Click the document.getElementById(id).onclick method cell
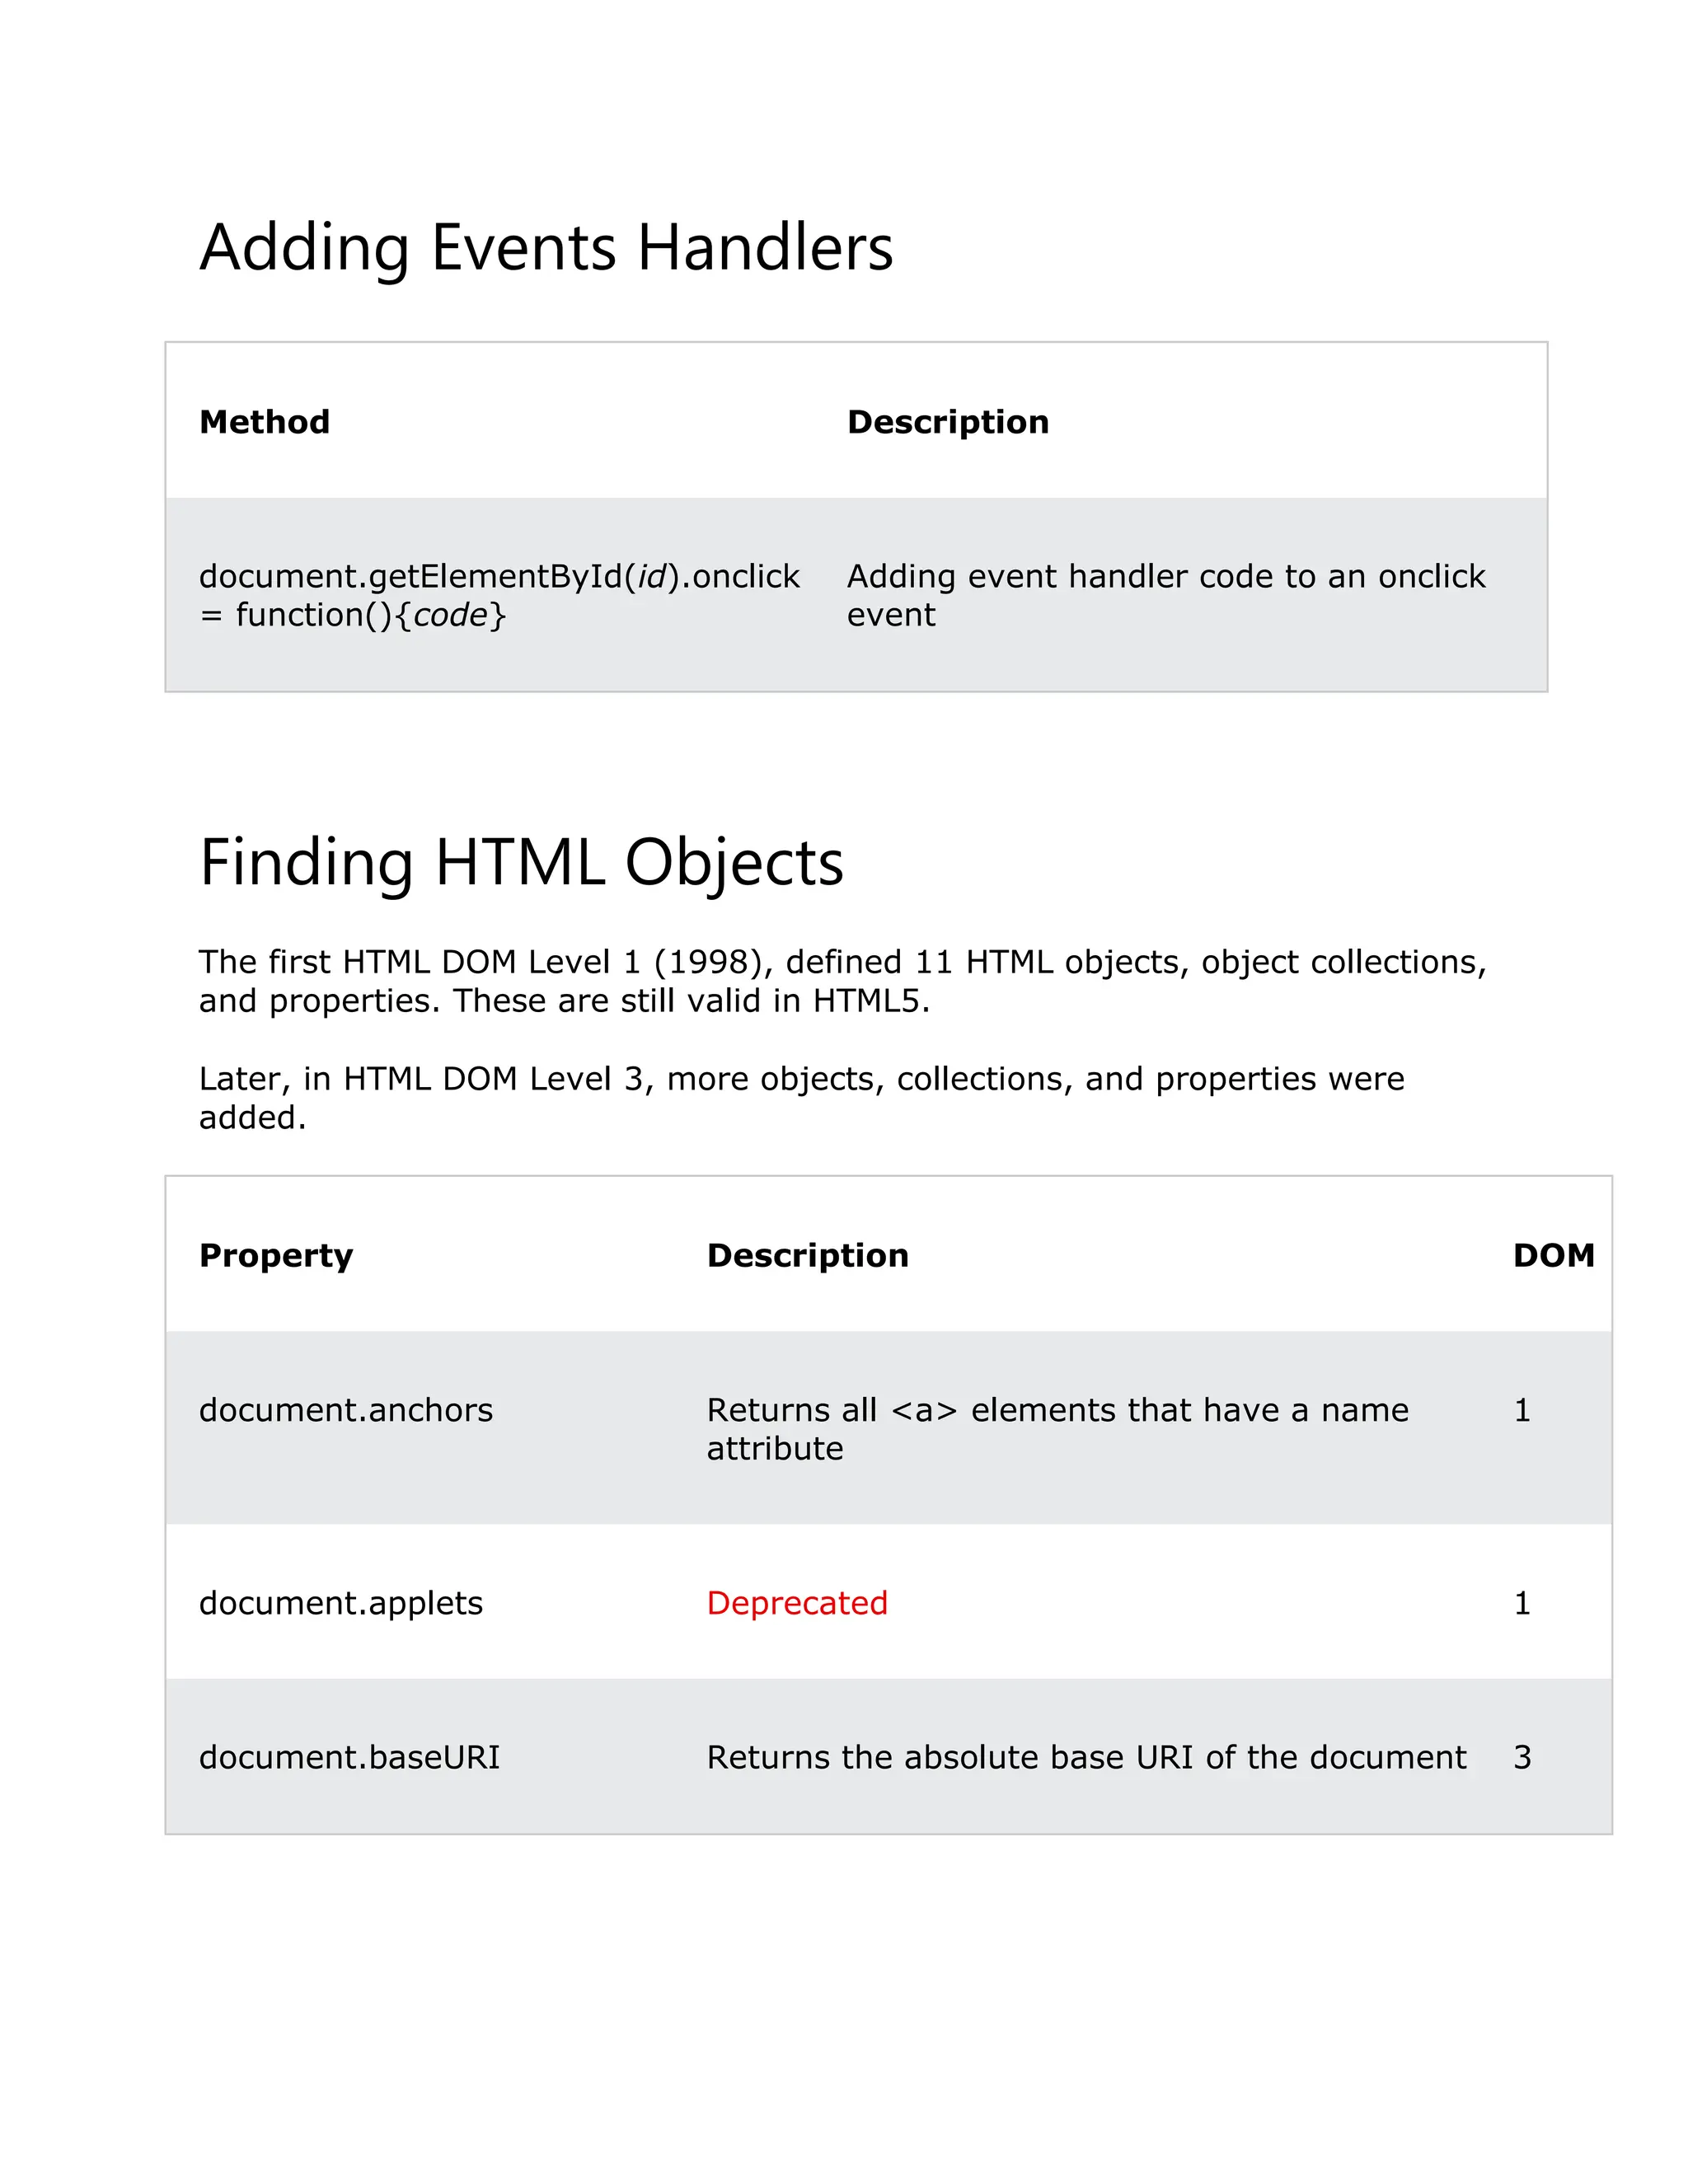This screenshot has height=2184, width=1688. pos(498,577)
